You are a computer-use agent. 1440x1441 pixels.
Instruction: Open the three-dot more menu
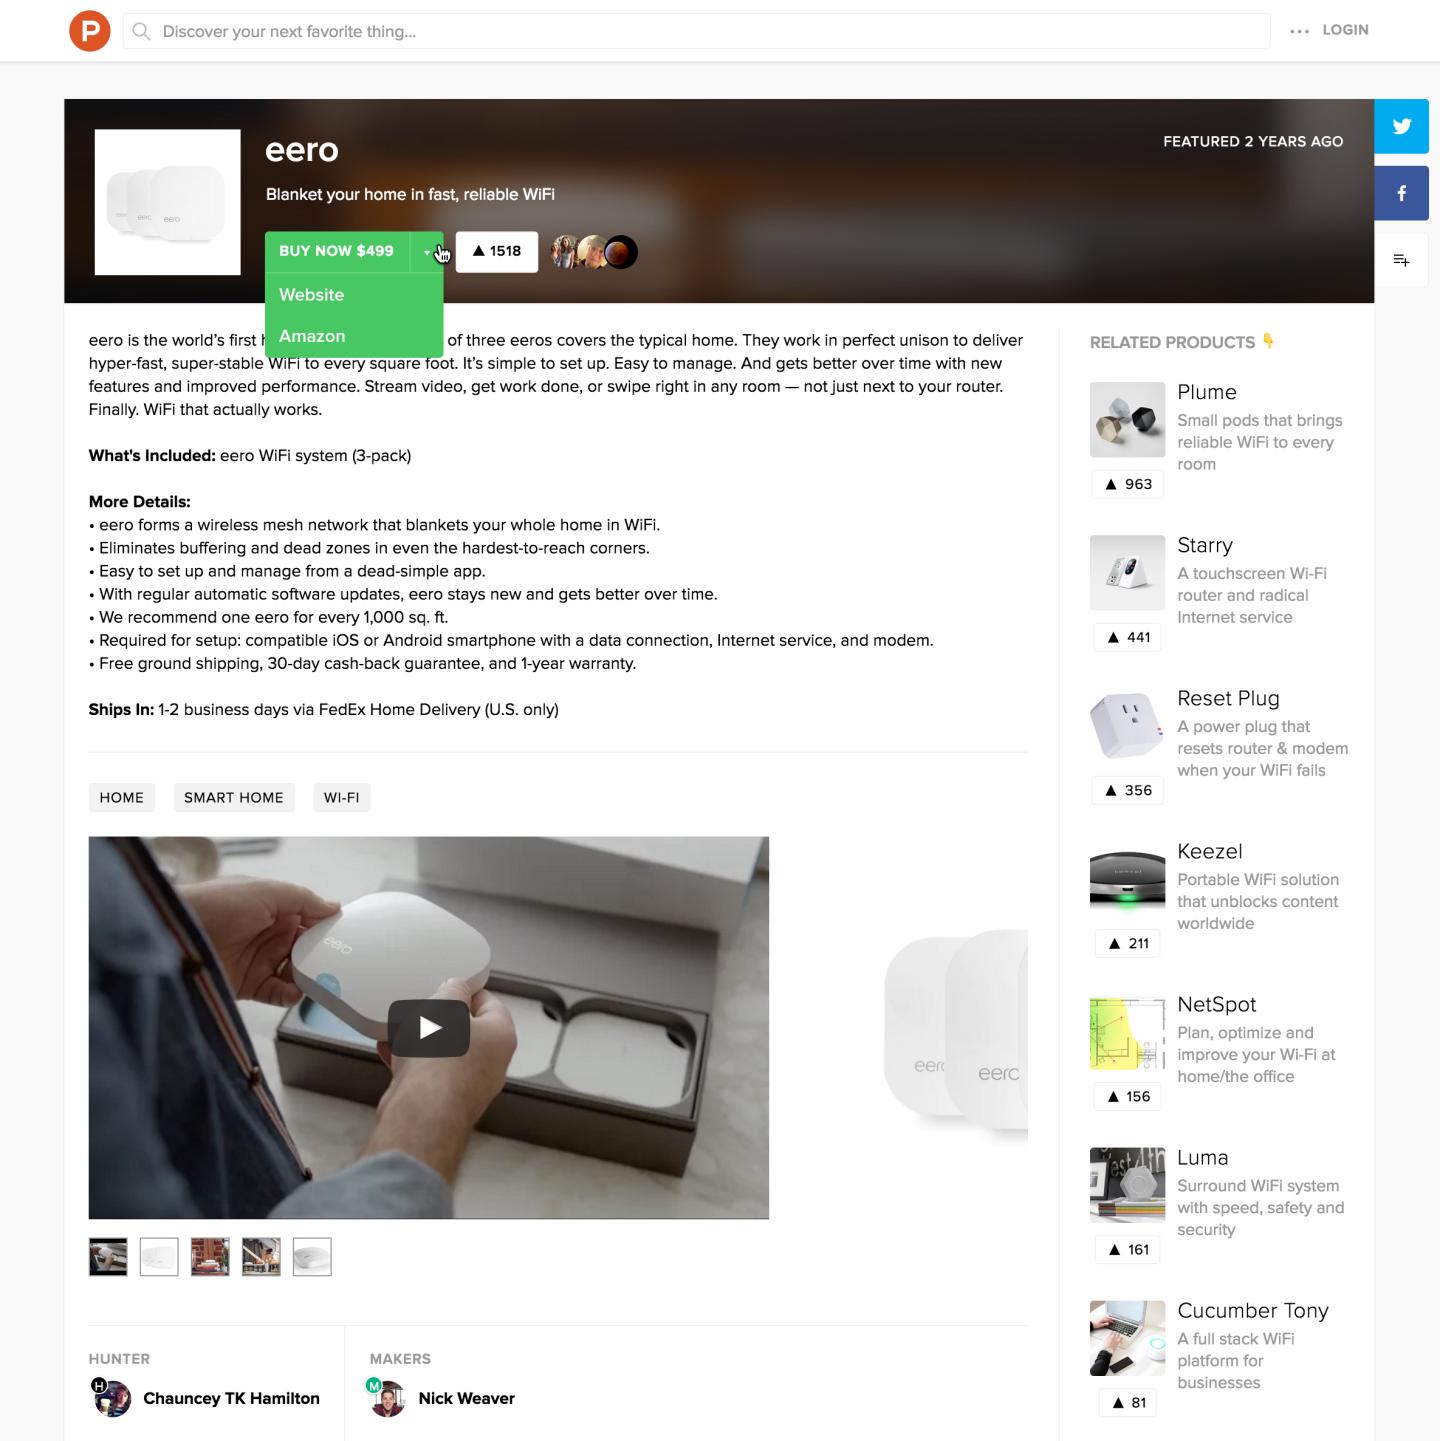click(x=1299, y=31)
